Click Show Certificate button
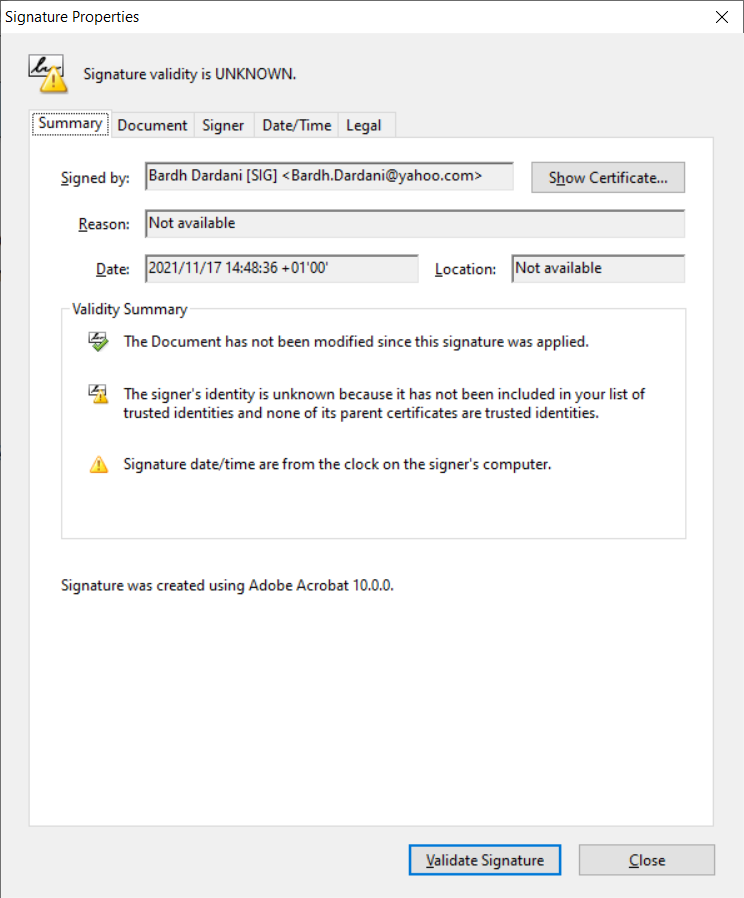Screen dimensions: 744x898 [x=608, y=178]
